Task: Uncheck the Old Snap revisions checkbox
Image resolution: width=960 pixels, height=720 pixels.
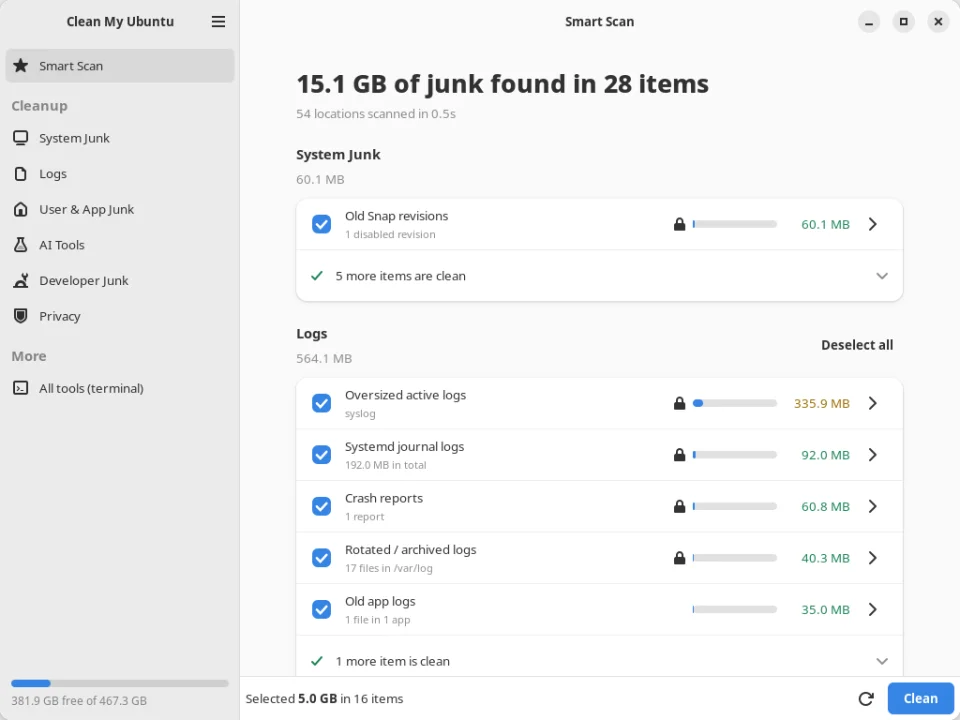Action: 321,224
